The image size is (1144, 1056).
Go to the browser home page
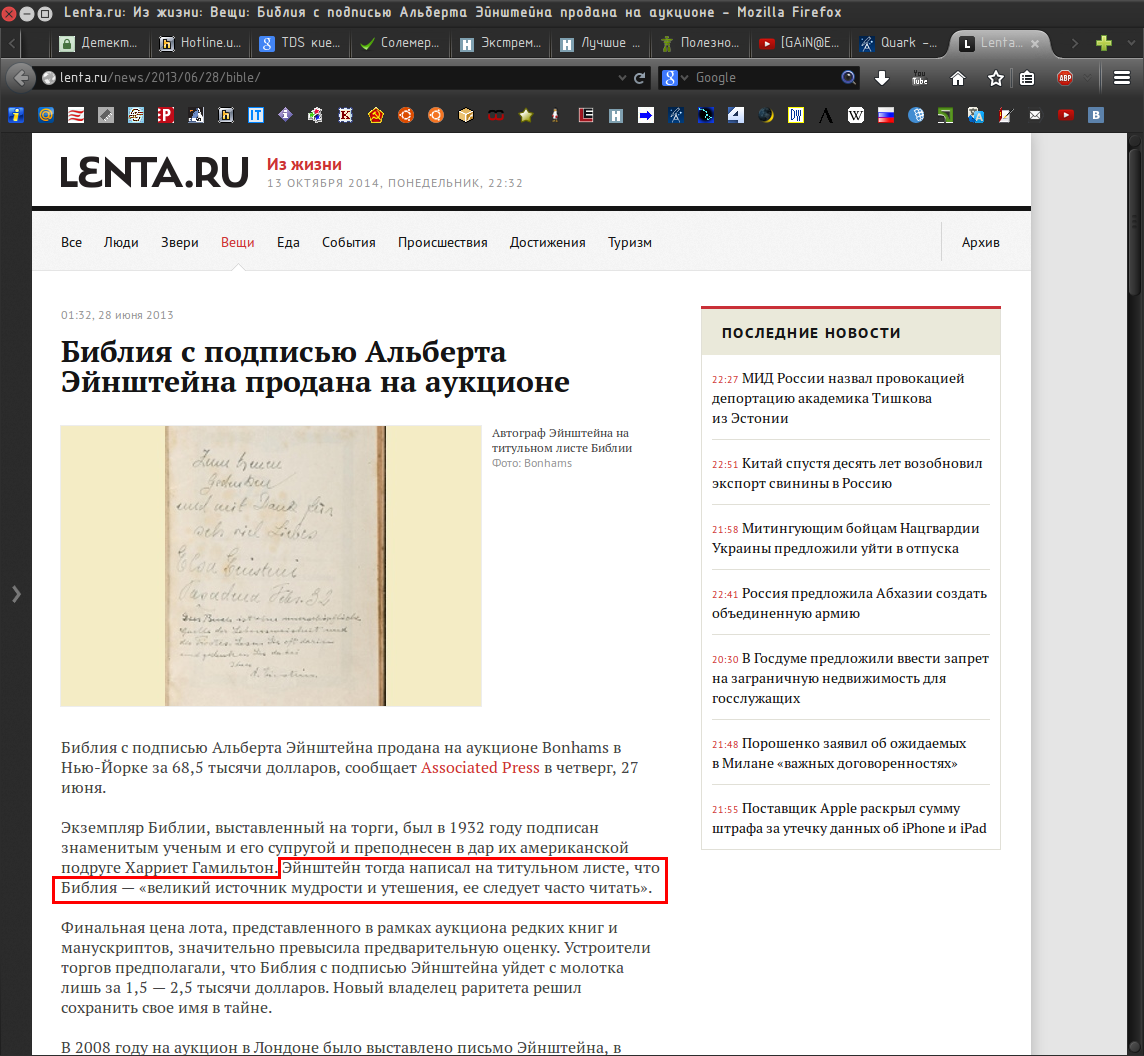[x=958, y=78]
